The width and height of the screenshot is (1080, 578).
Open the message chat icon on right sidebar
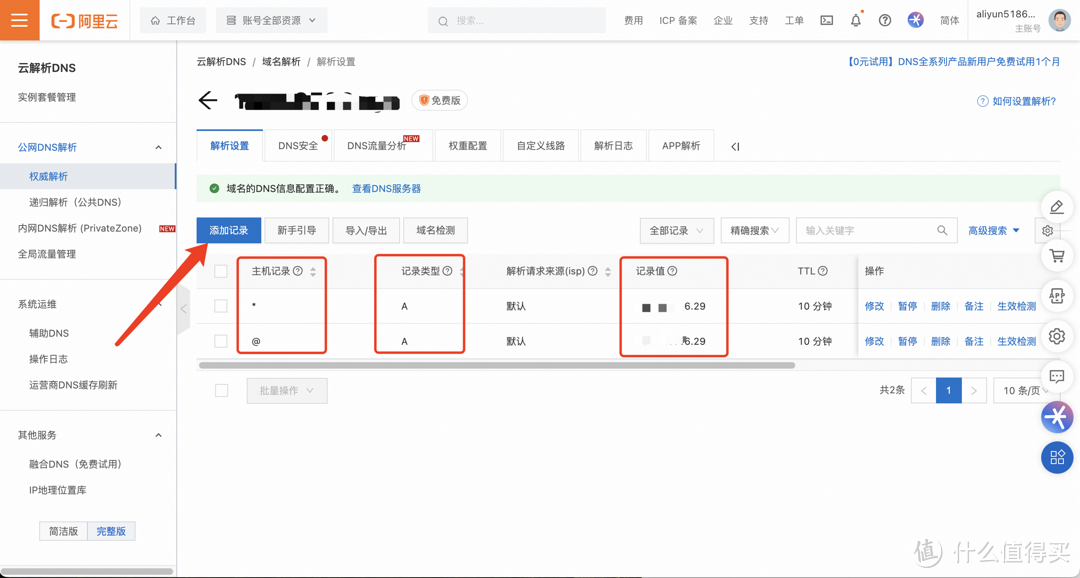(1057, 376)
